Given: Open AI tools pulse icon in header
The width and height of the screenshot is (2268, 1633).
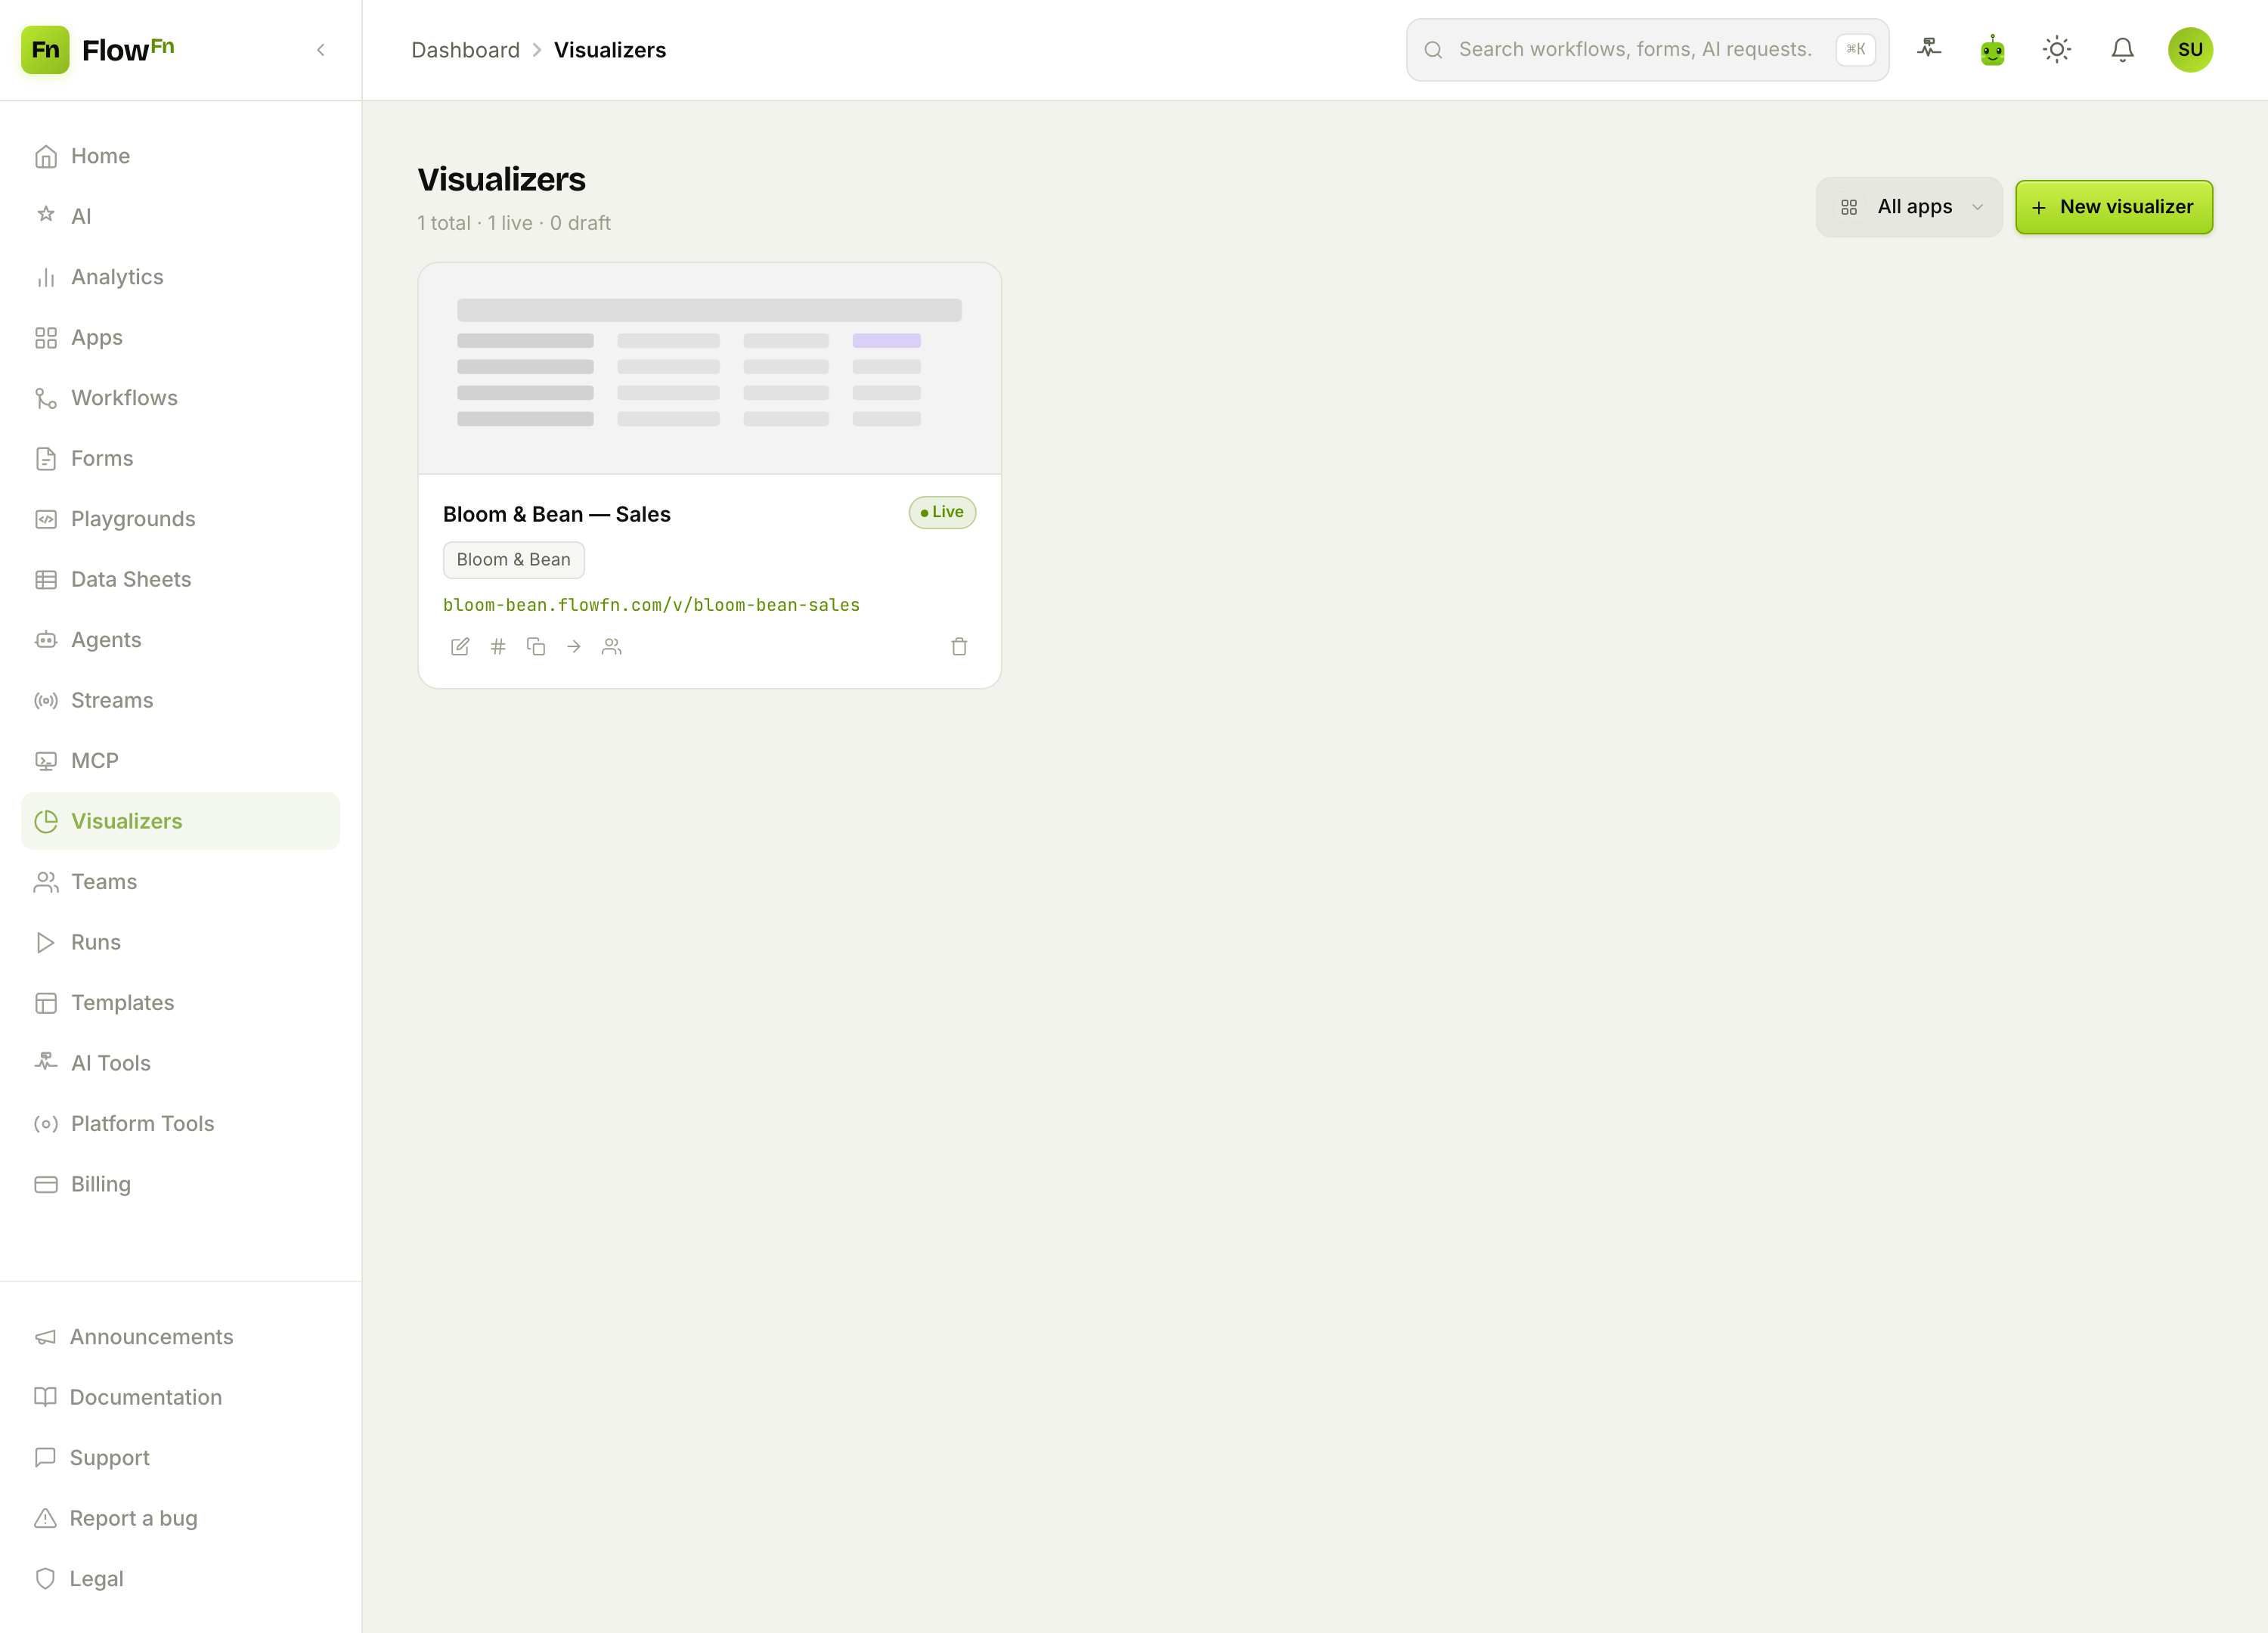Looking at the screenshot, I should click(1929, 49).
